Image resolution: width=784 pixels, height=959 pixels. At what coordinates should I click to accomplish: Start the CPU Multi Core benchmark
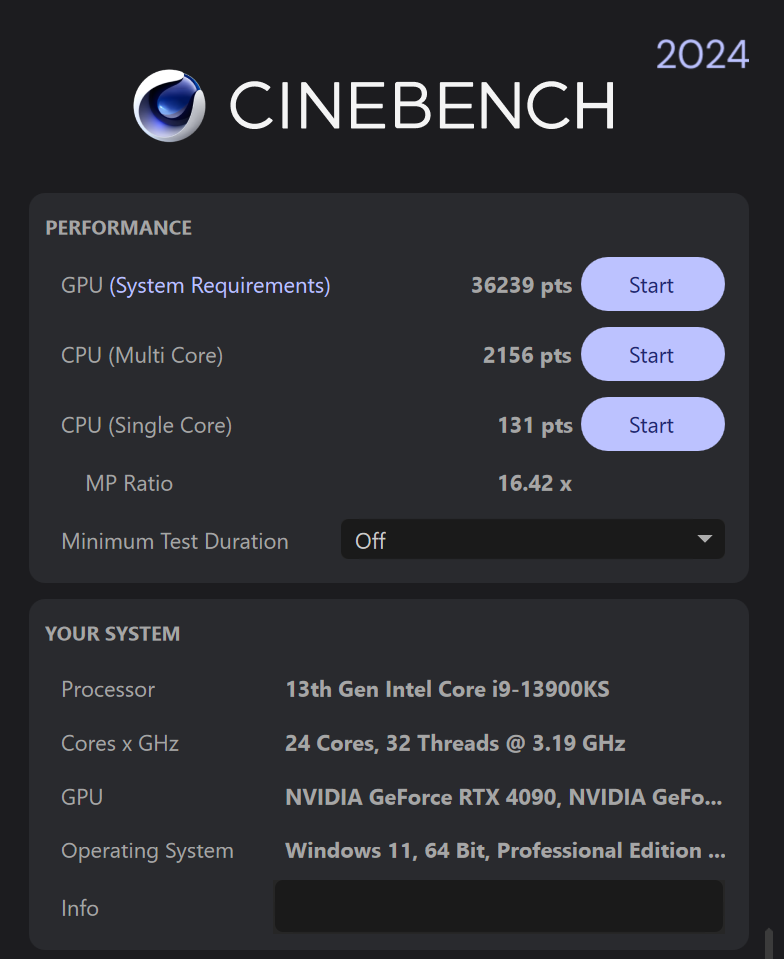click(x=652, y=355)
